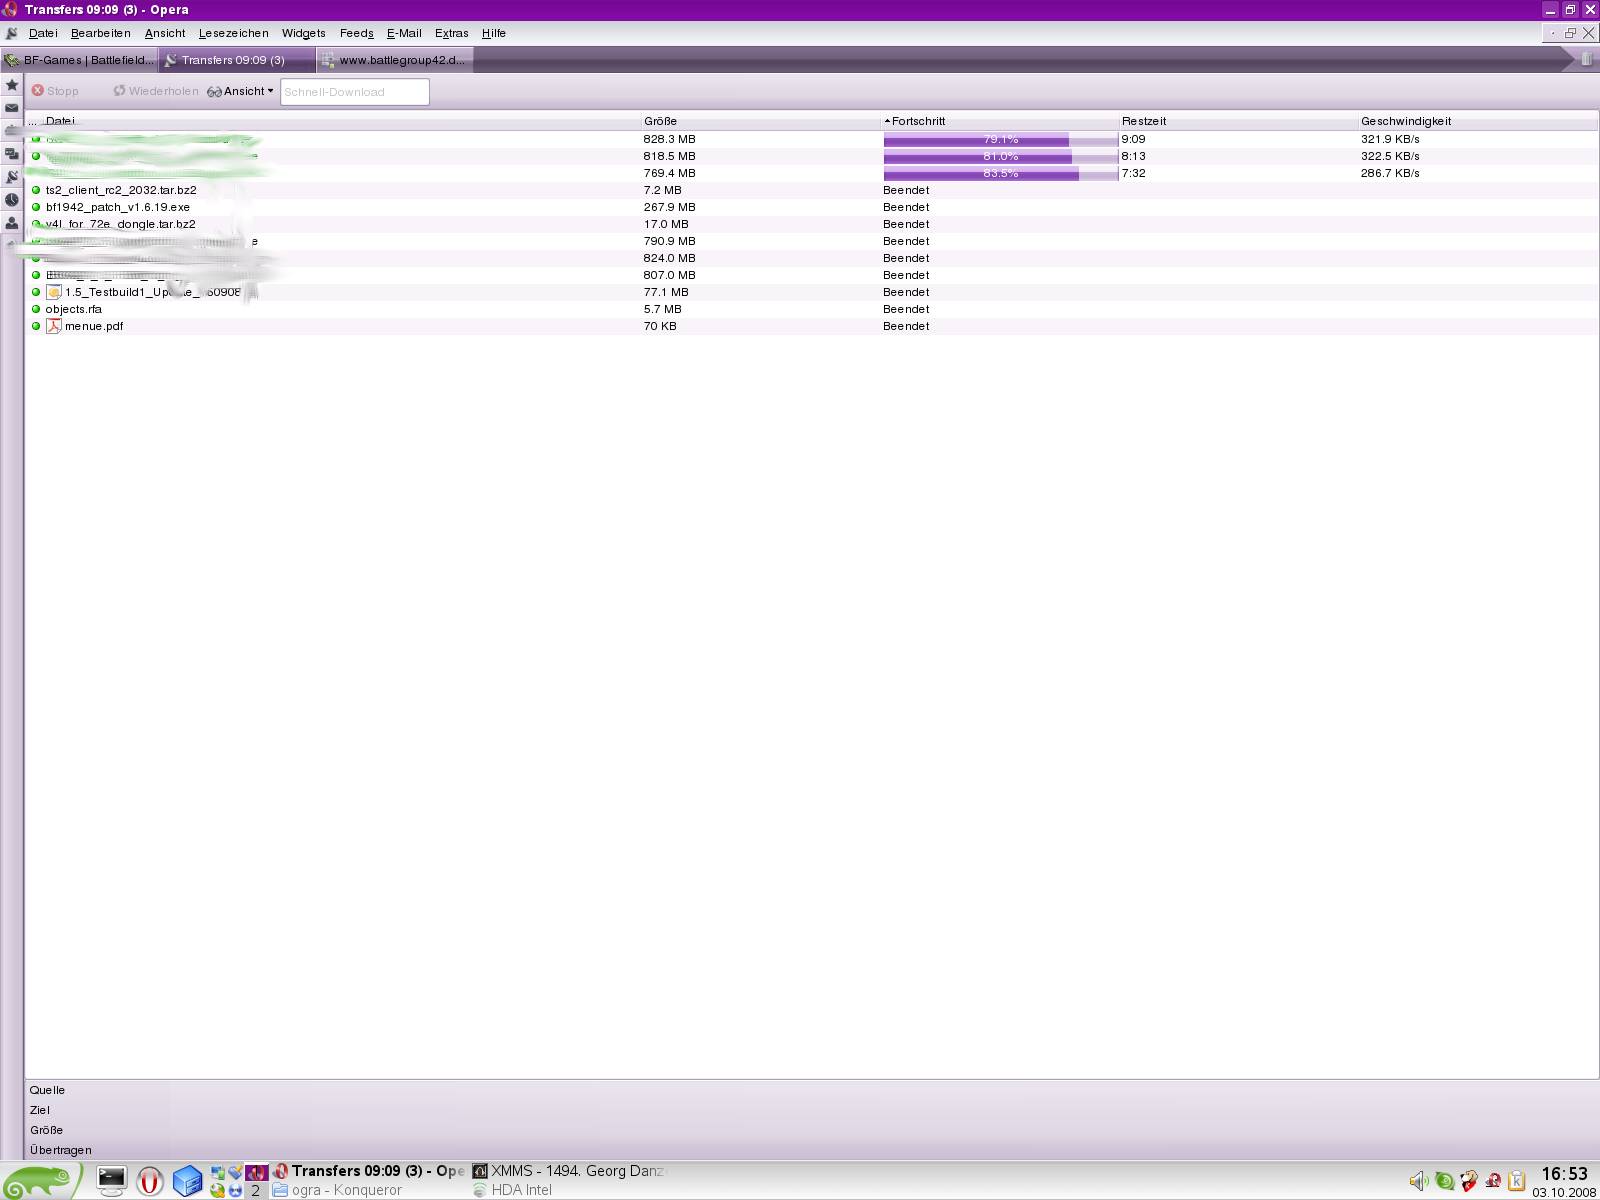
Task: Open the E-Mail menu
Action: (x=404, y=33)
